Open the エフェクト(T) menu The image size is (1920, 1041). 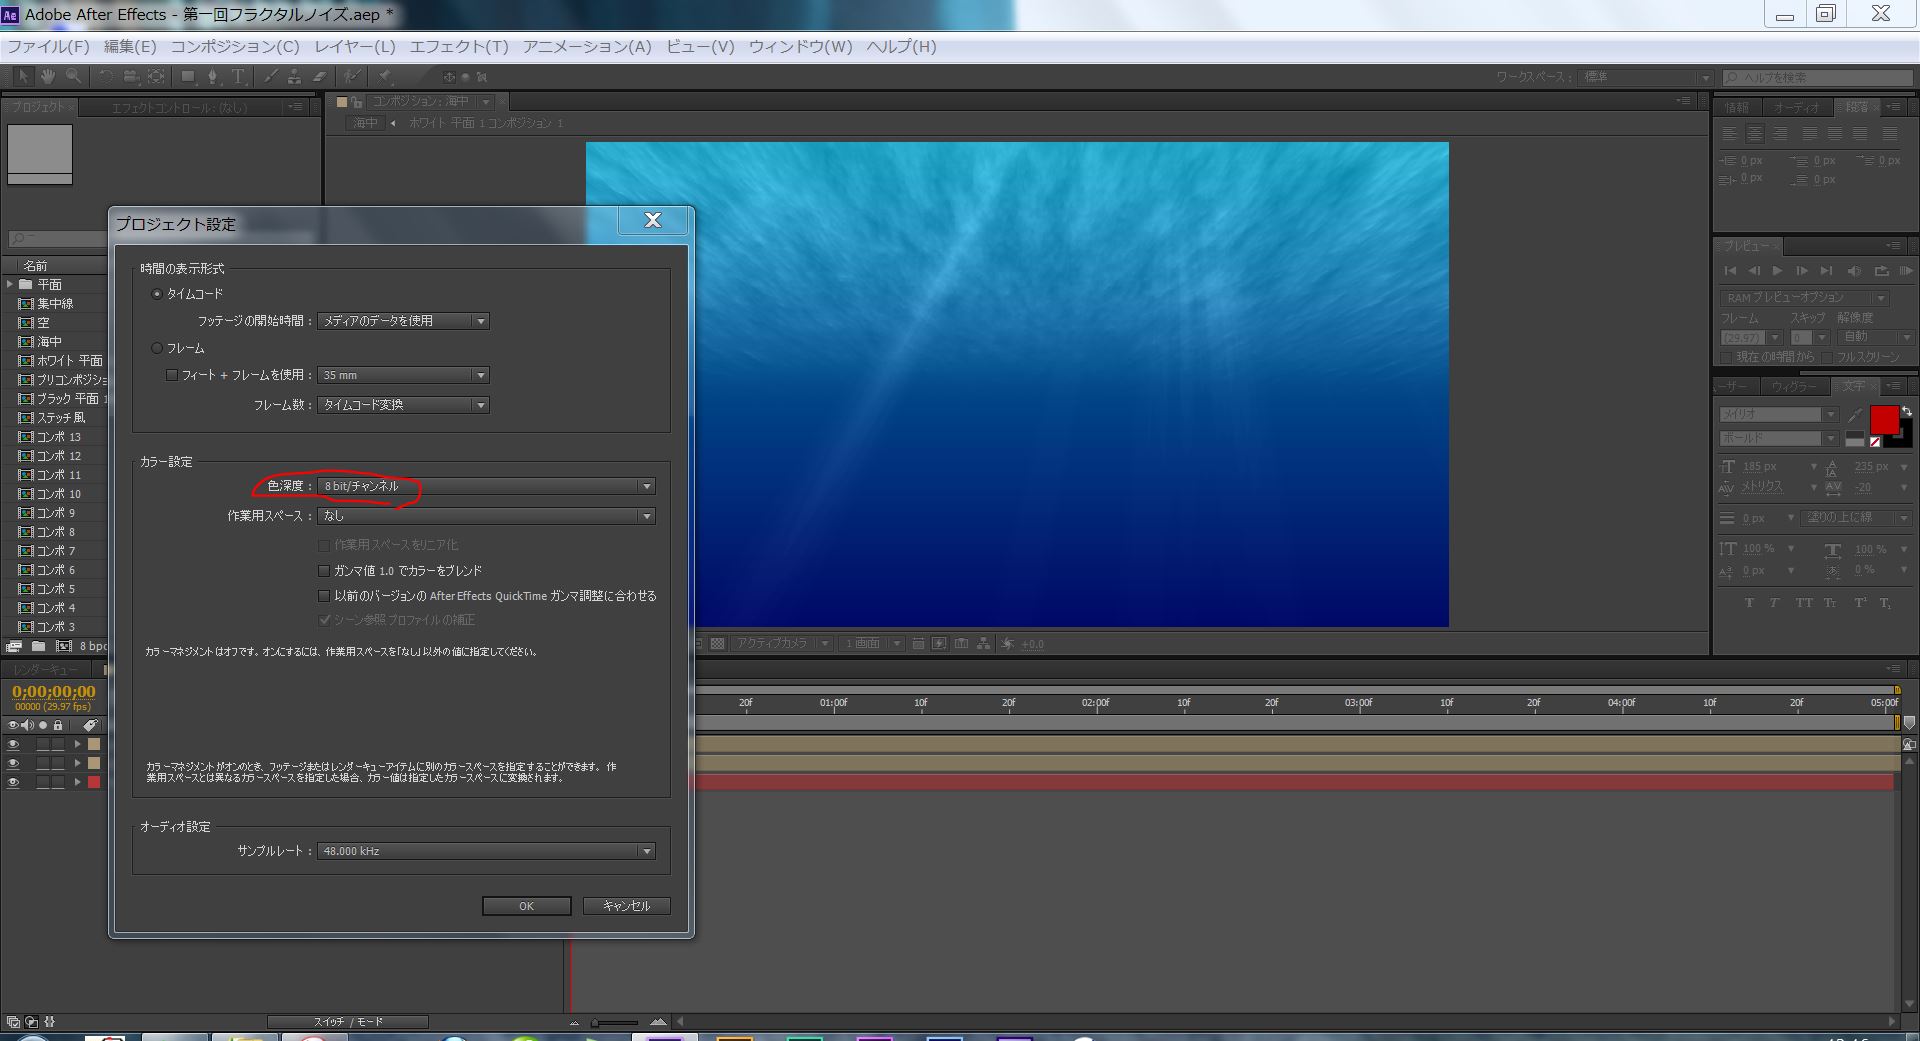(459, 47)
